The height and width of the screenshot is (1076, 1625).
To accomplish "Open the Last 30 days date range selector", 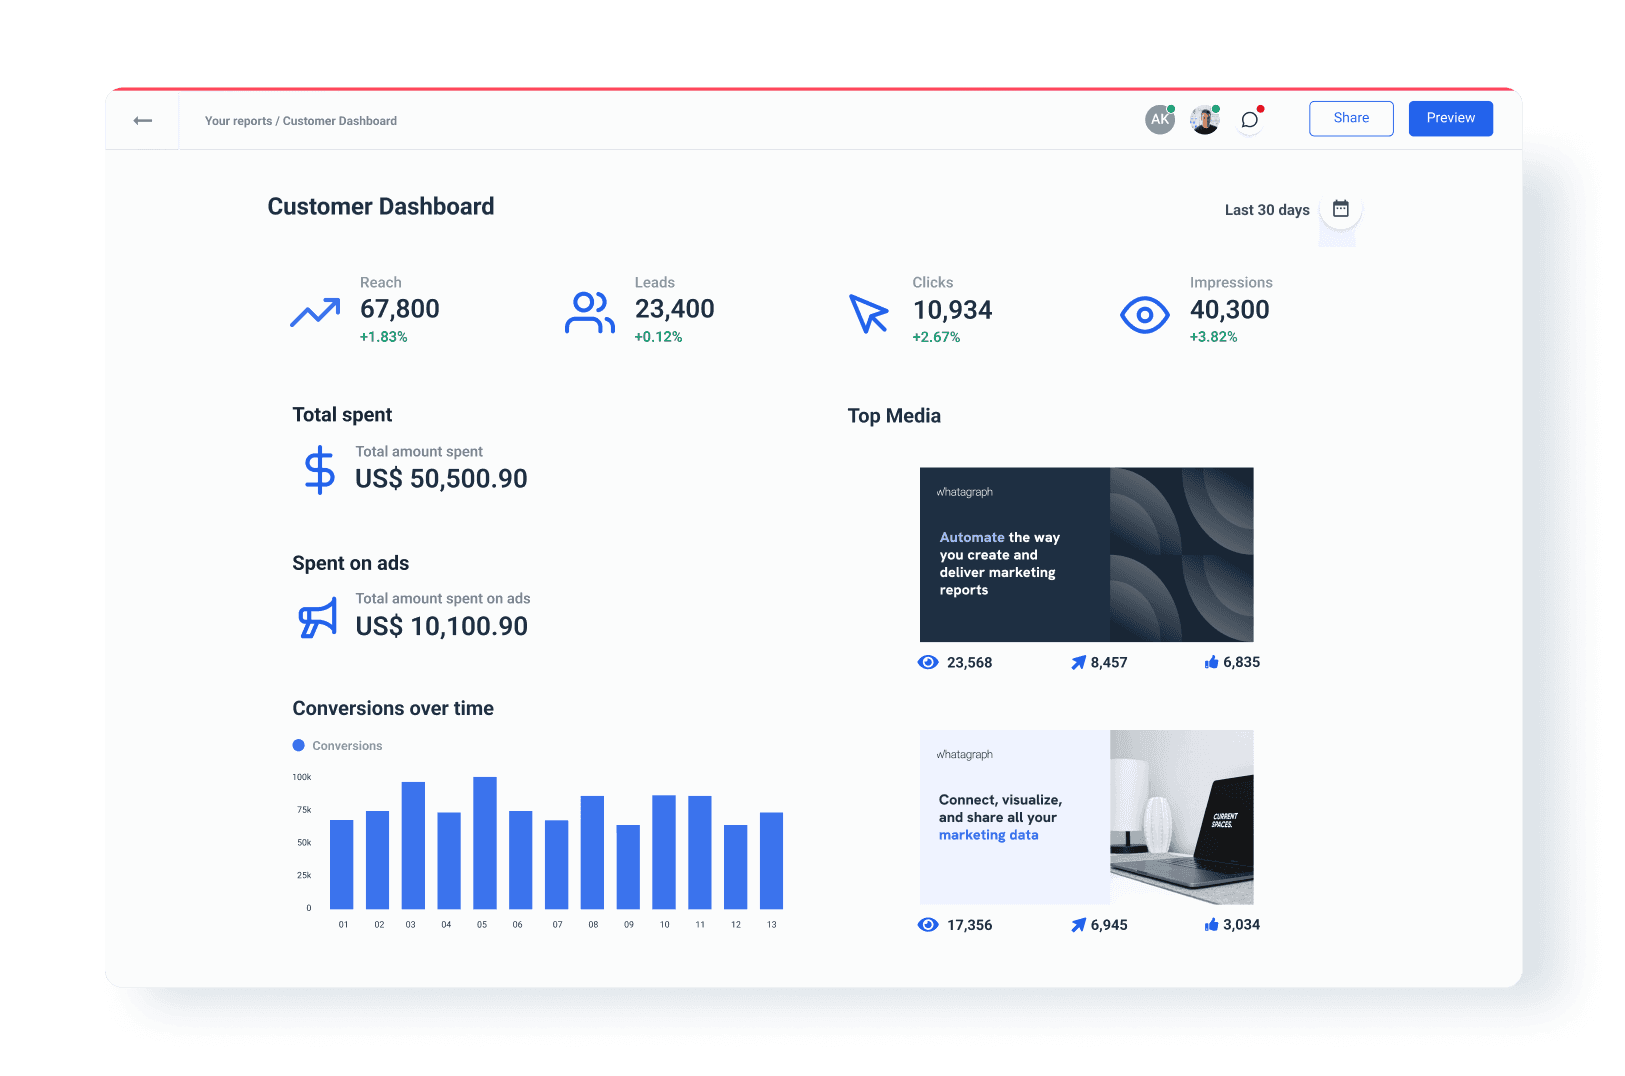I will click(1266, 210).
